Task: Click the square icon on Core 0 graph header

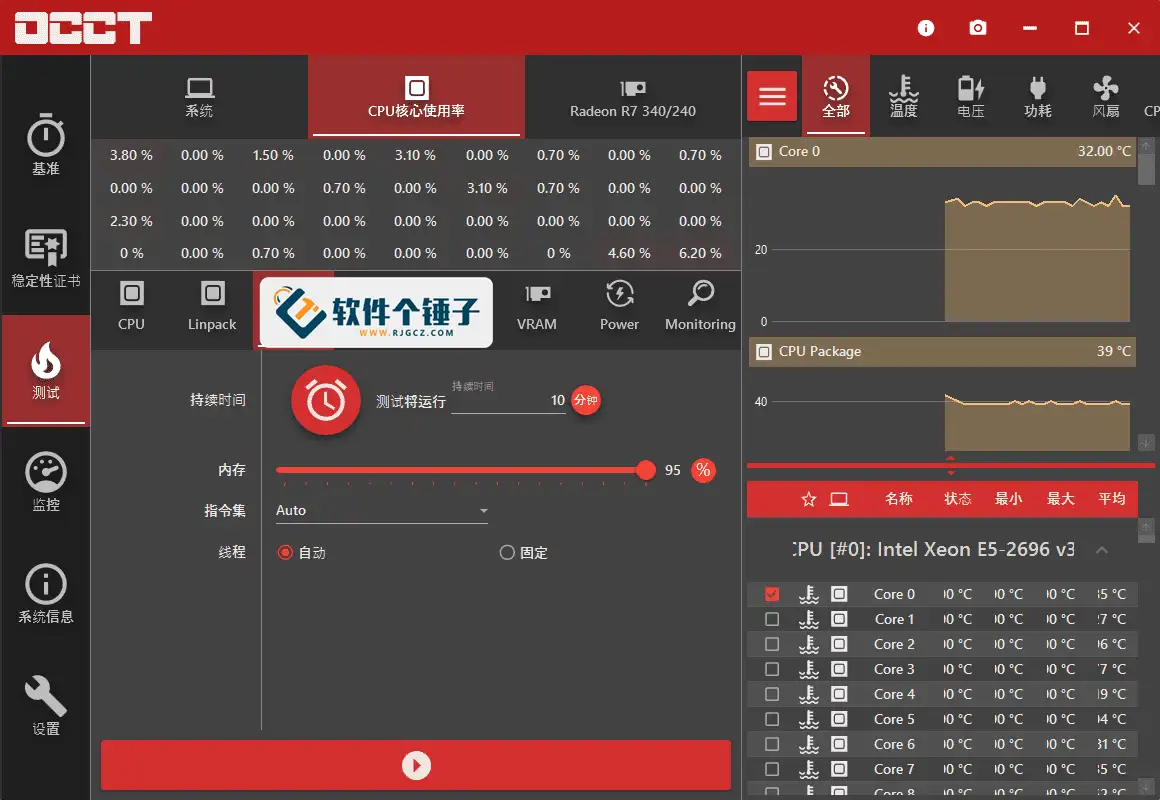Action: 763,152
